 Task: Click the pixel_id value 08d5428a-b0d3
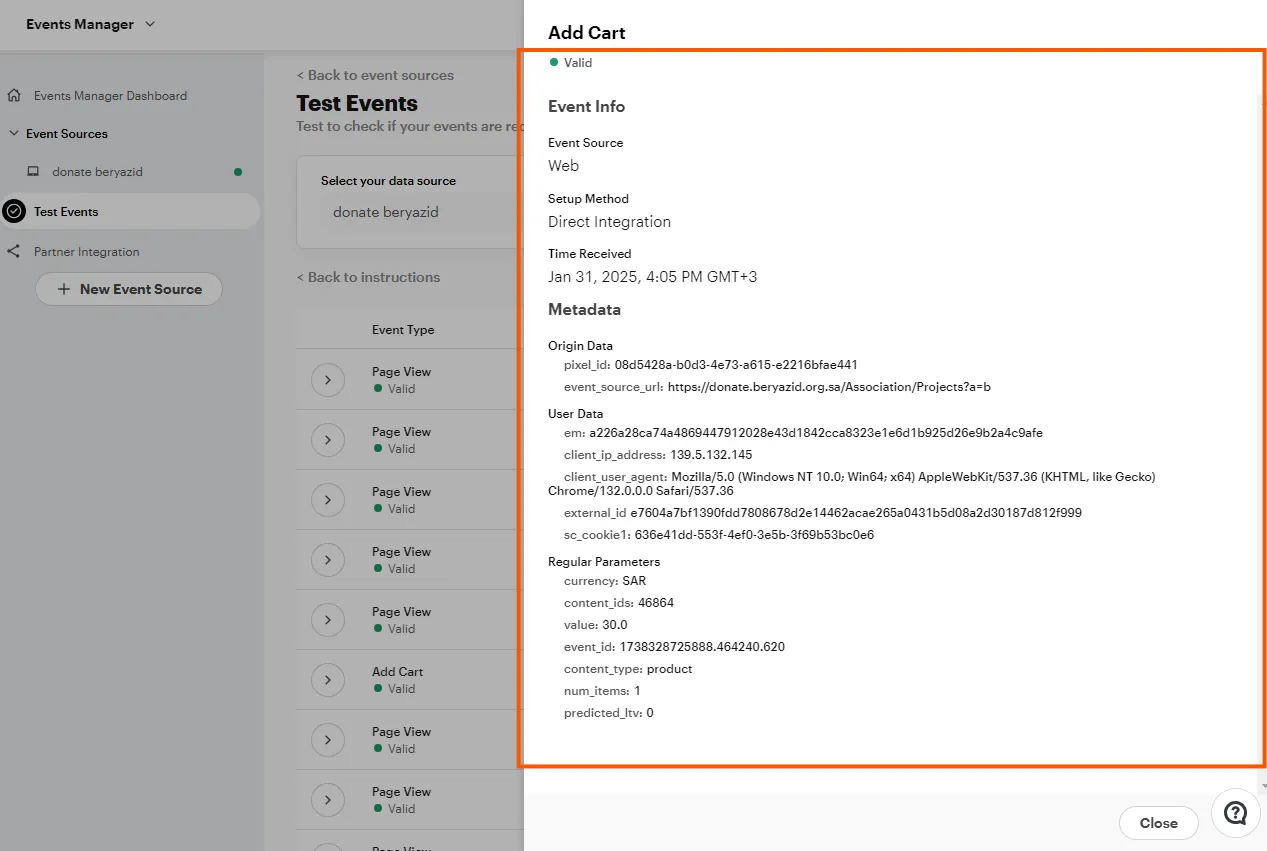coord(736,365)
